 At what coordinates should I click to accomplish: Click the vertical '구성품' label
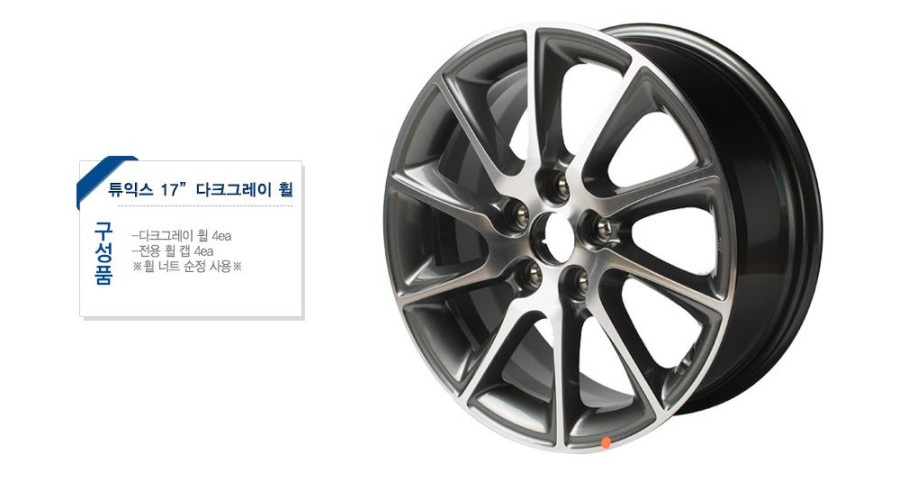click(x=103, y=253)
